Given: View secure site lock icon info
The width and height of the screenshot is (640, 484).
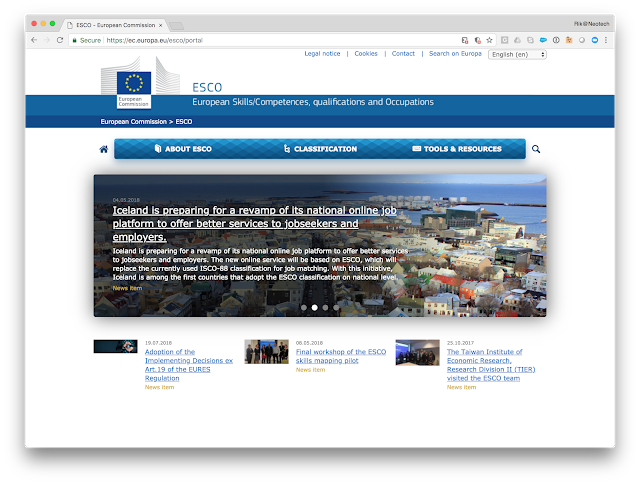Looking at the screenshot, I should [75, 40].
